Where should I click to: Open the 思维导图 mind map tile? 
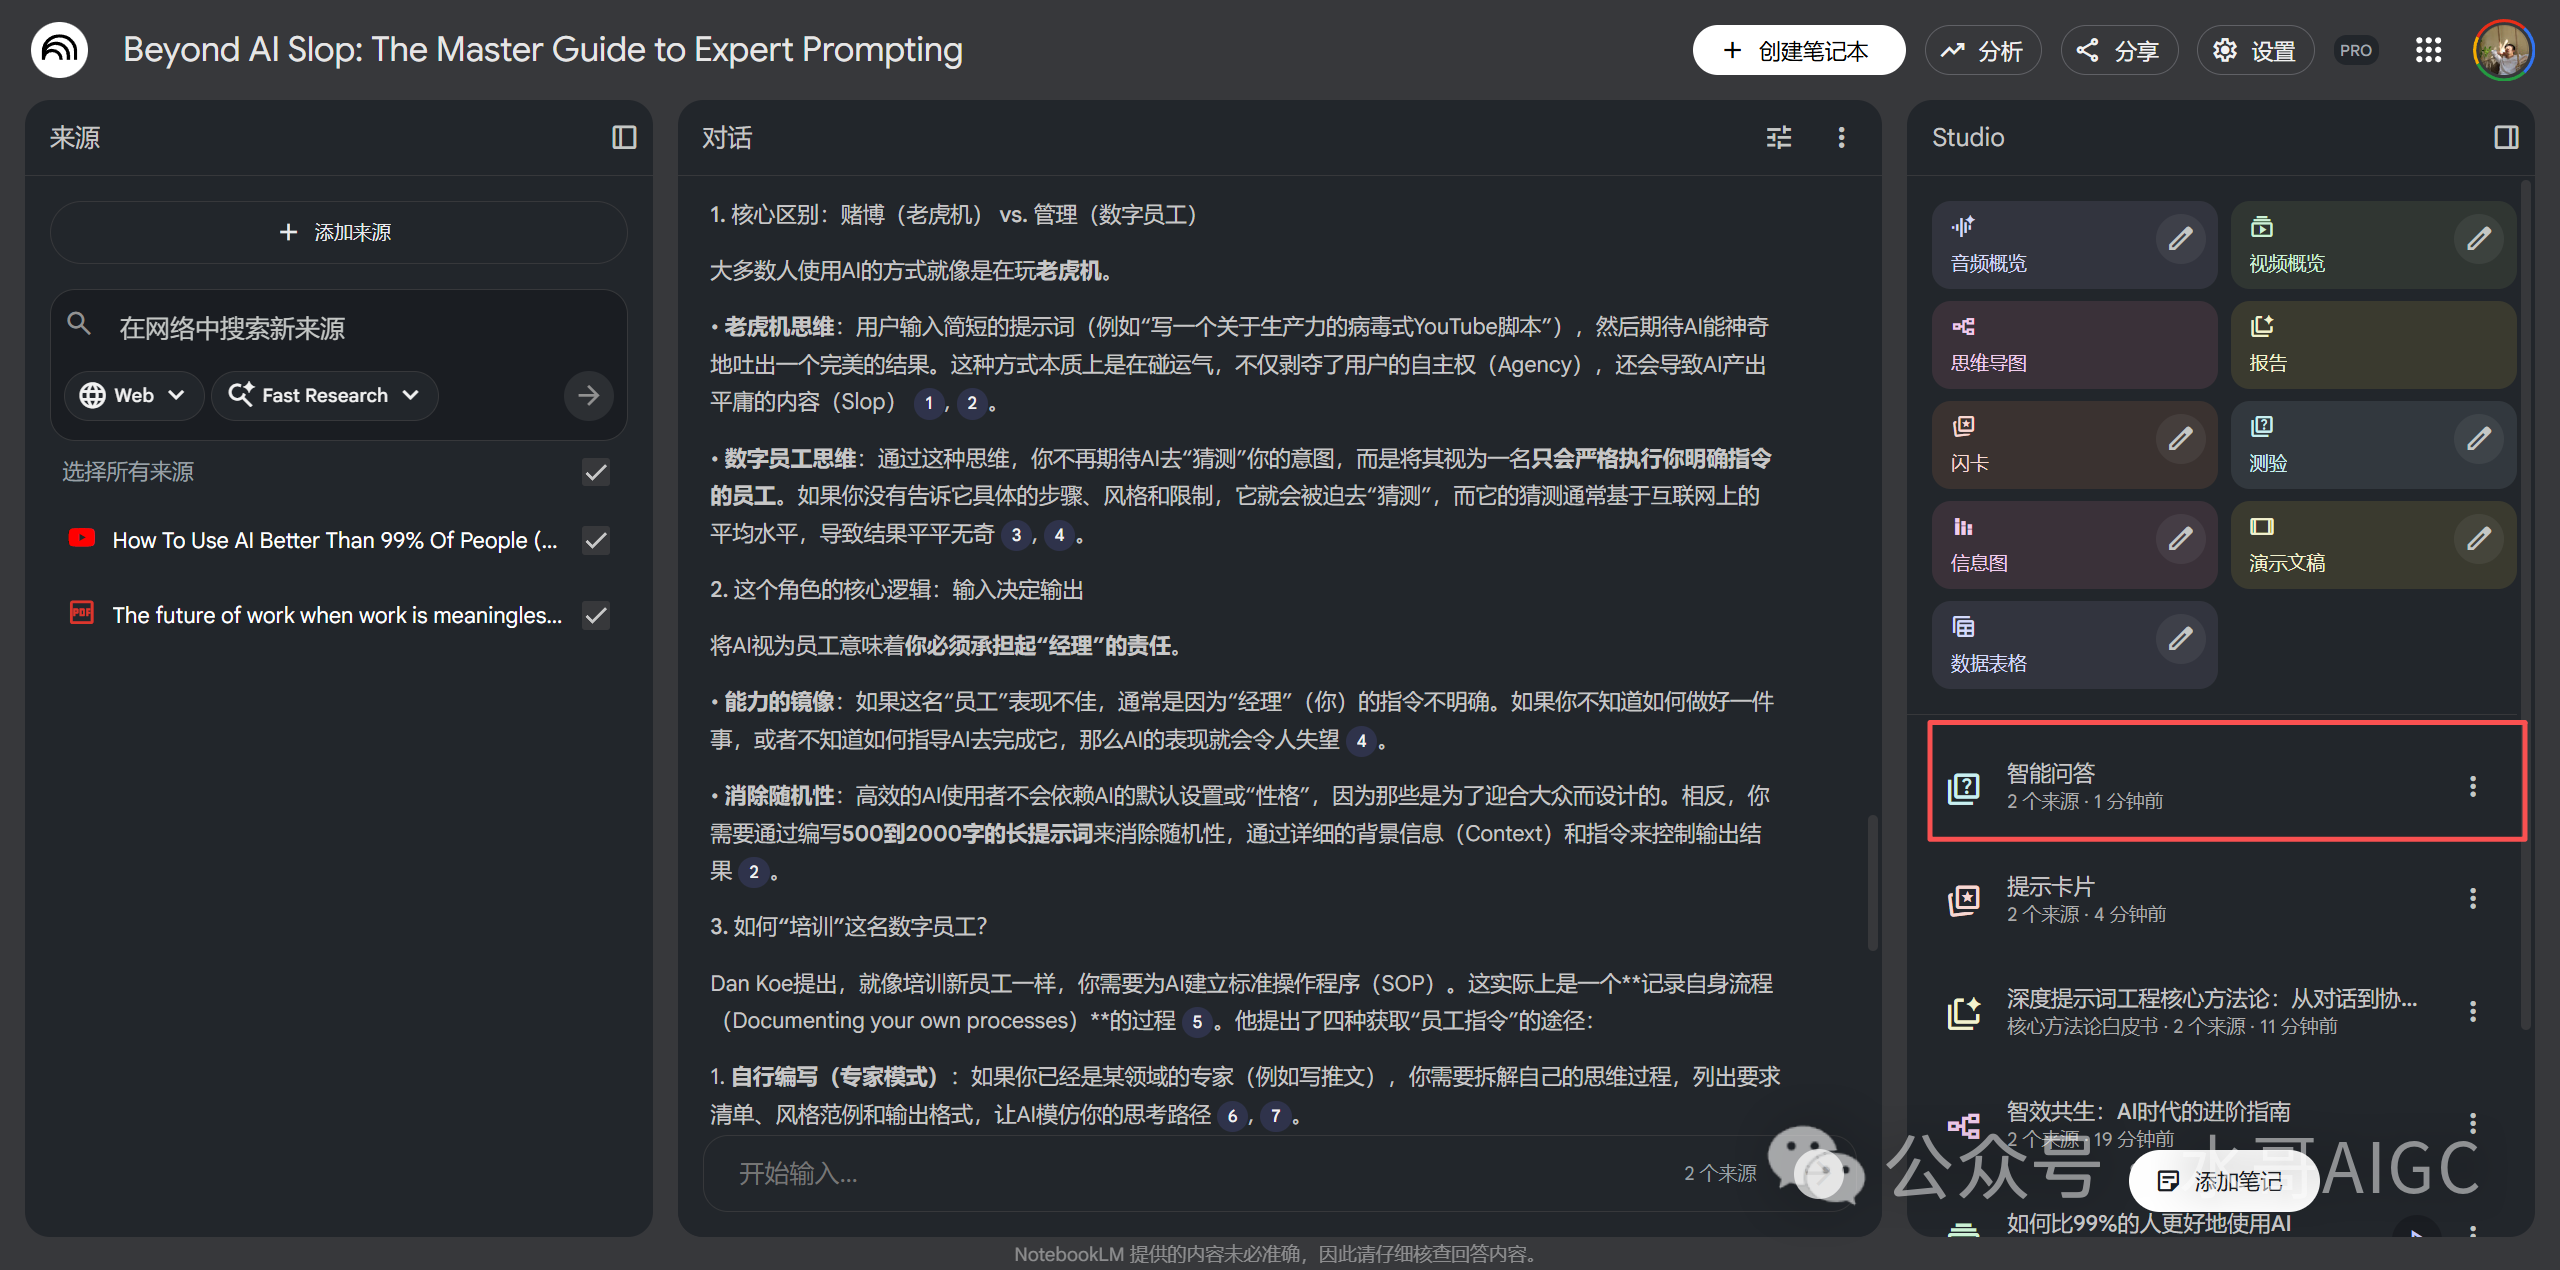(2074, 345)
